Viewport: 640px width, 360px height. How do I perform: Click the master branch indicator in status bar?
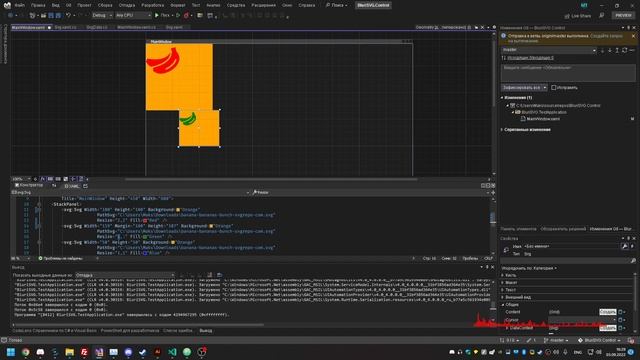[x=556, y=340]
